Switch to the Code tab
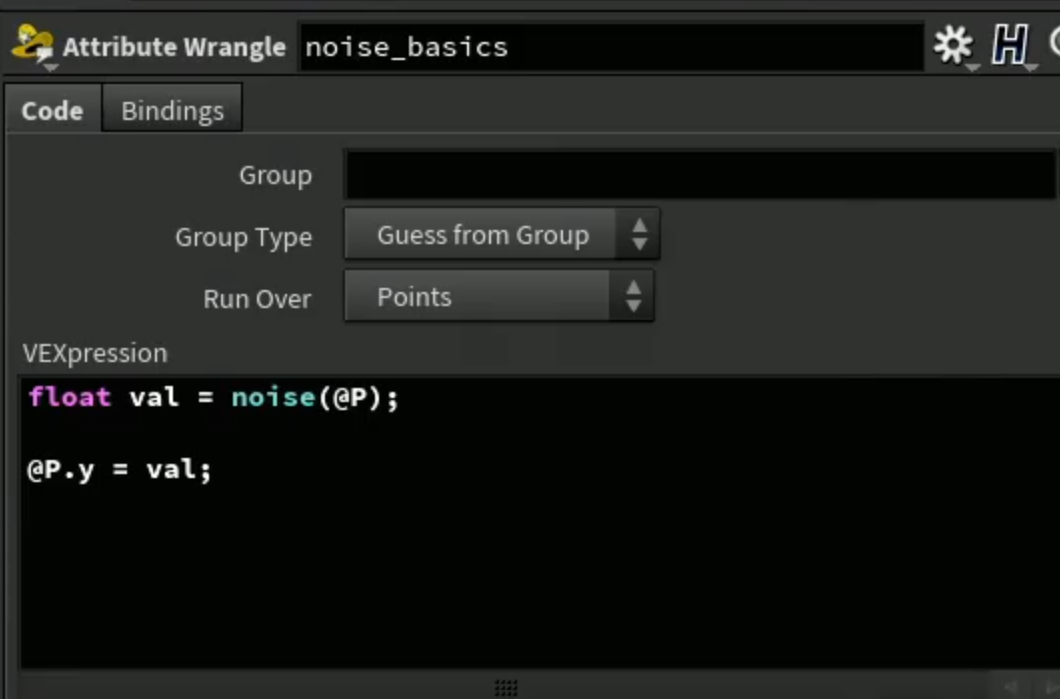1060x699 pixels. click(x=53, y=110)
